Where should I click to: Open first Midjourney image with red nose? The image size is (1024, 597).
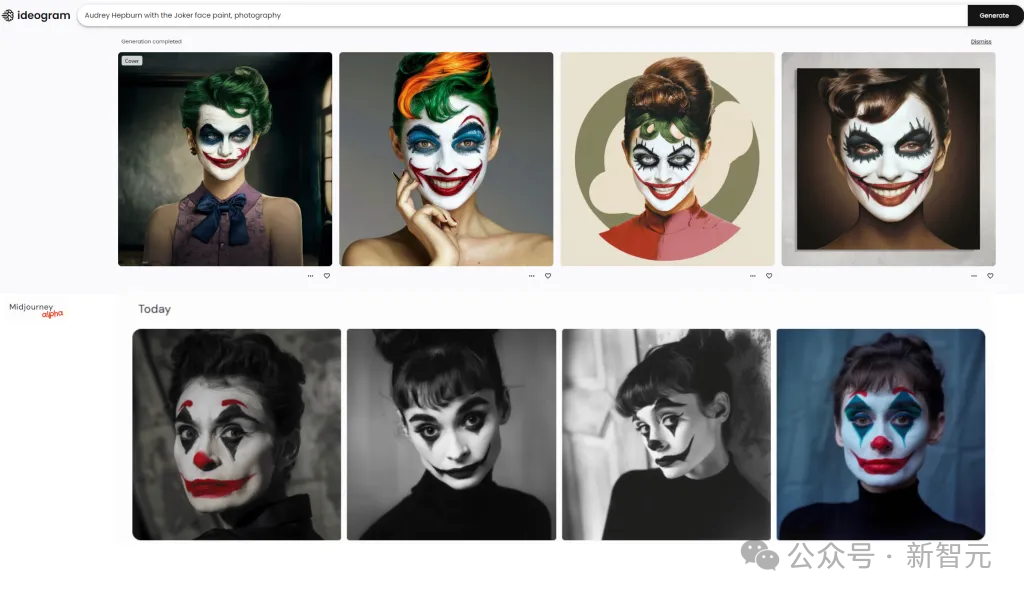[236, 435]
